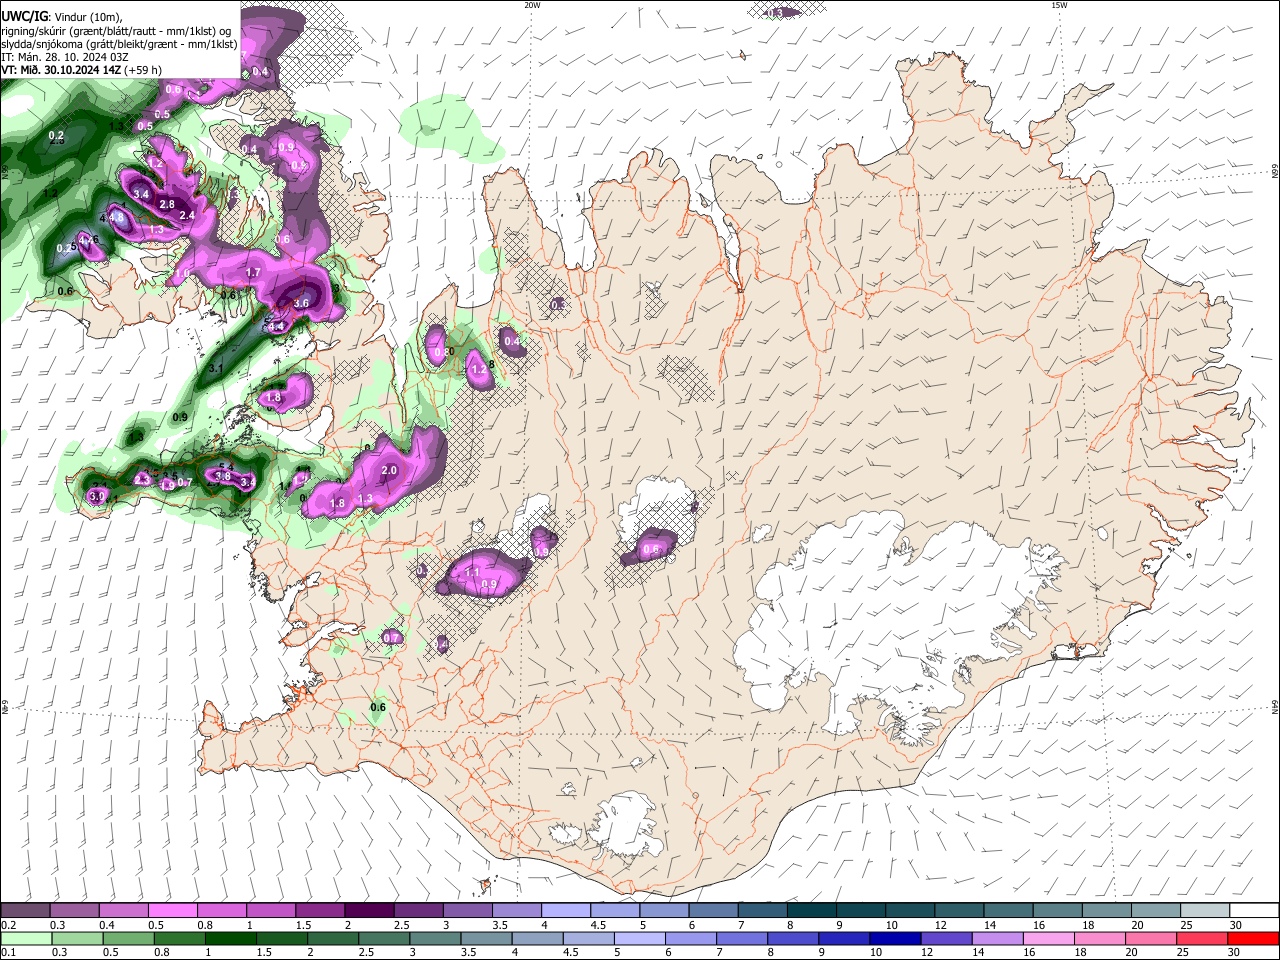The image size is (1280, 960).
Task: Select the darkest green 1 rain scale swatch
Action: point(230,938)
